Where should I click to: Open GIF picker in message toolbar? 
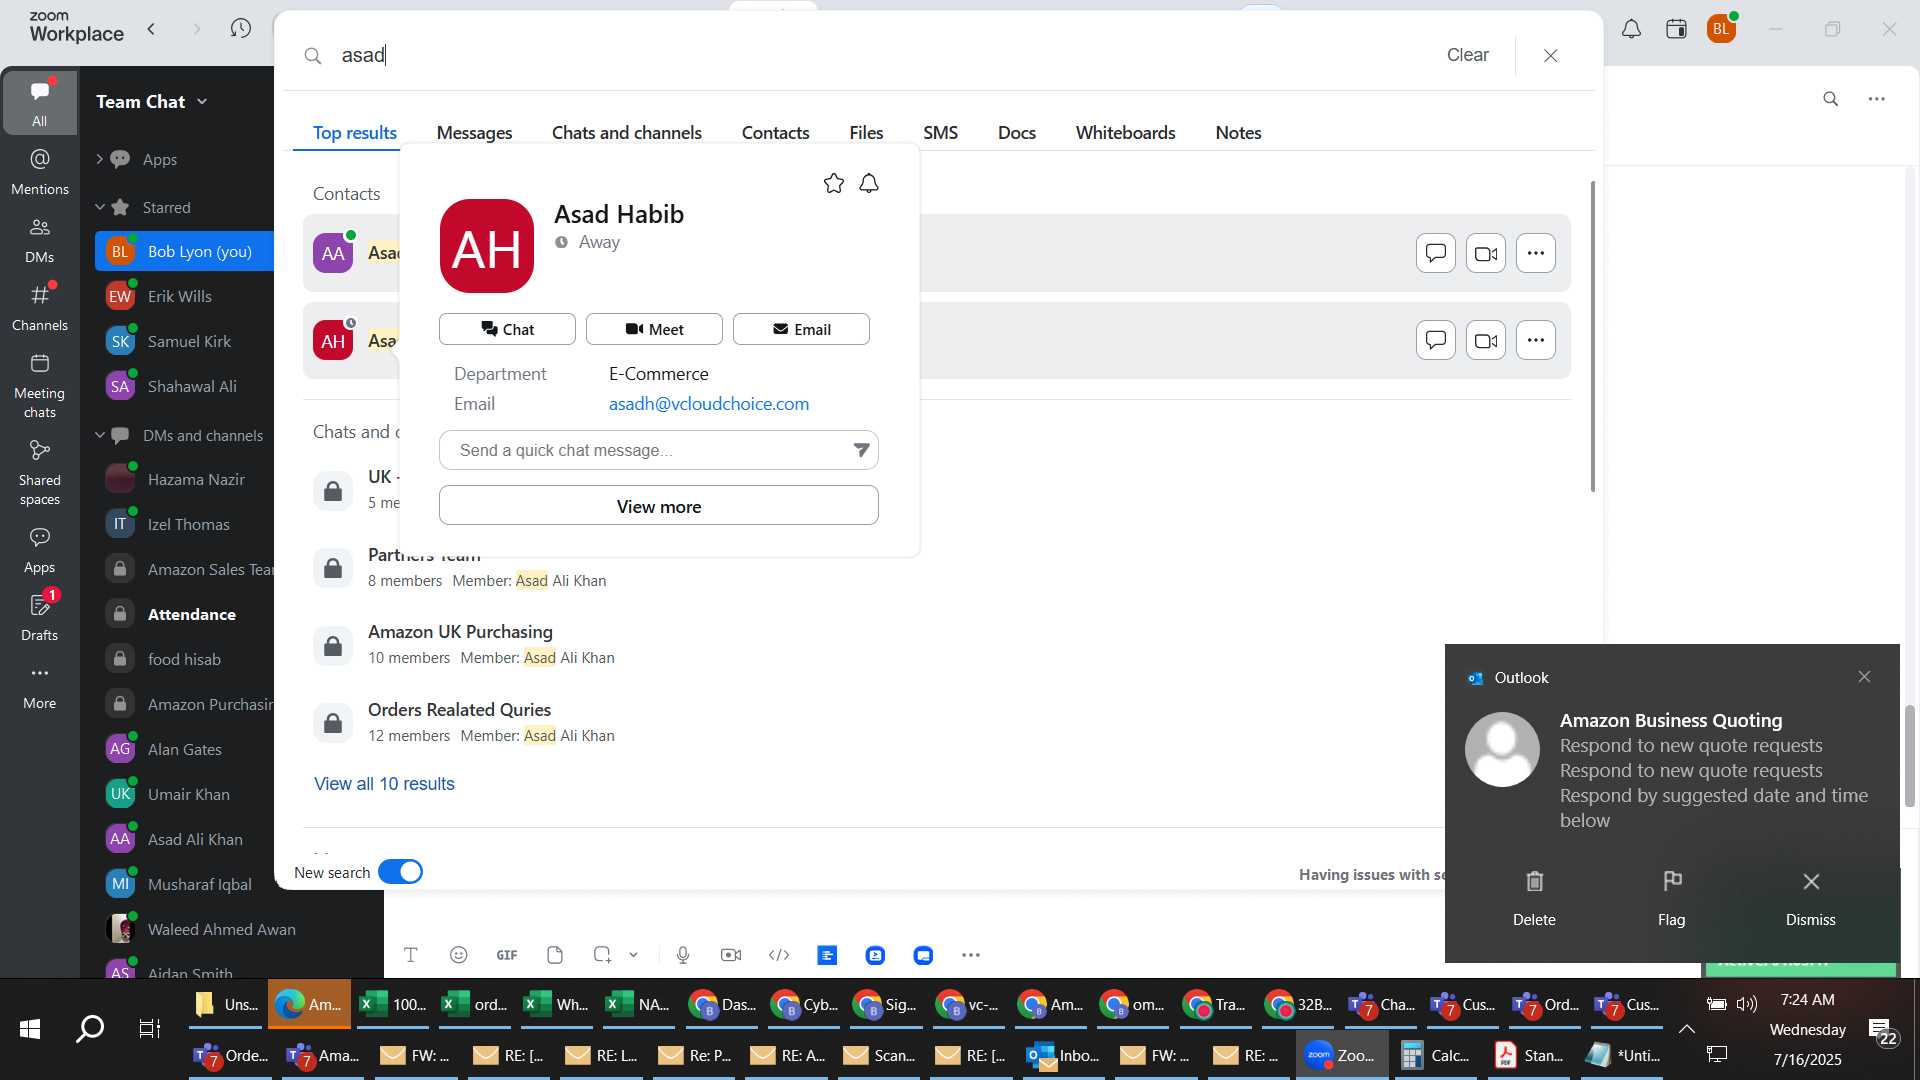pos(507,955)
